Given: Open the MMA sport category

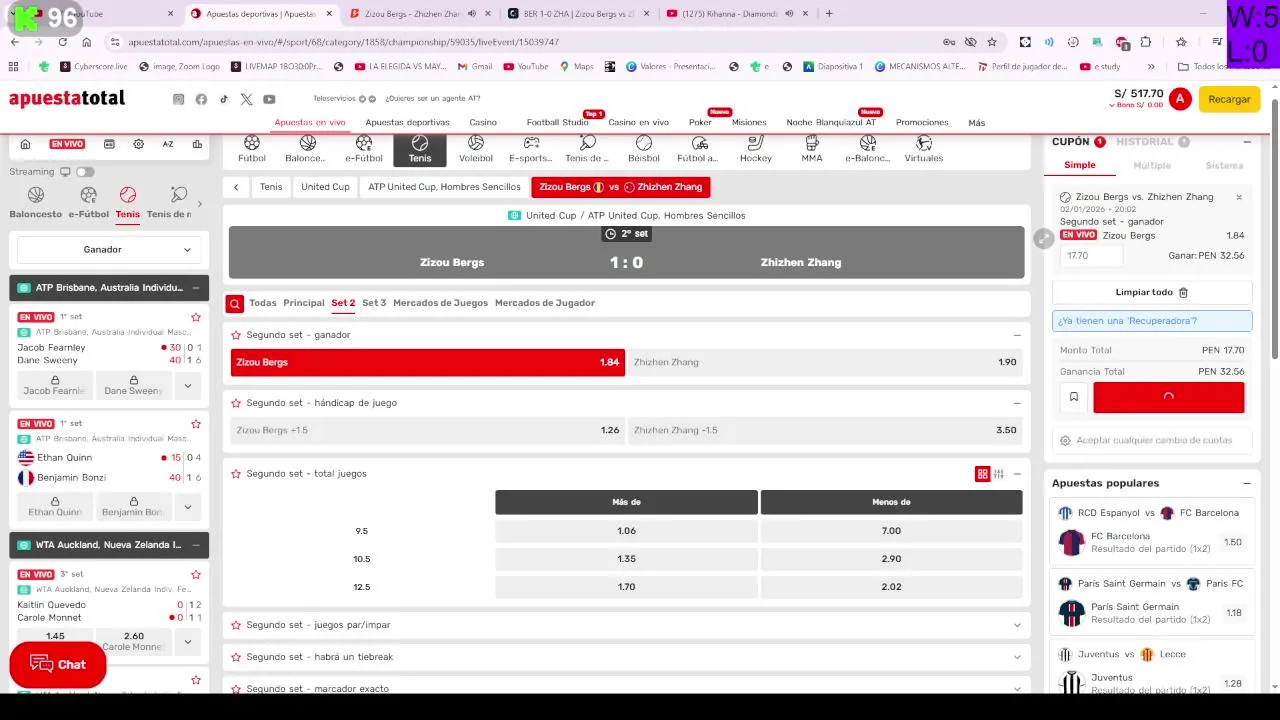Looking at the screenshot, I should 812,149.
